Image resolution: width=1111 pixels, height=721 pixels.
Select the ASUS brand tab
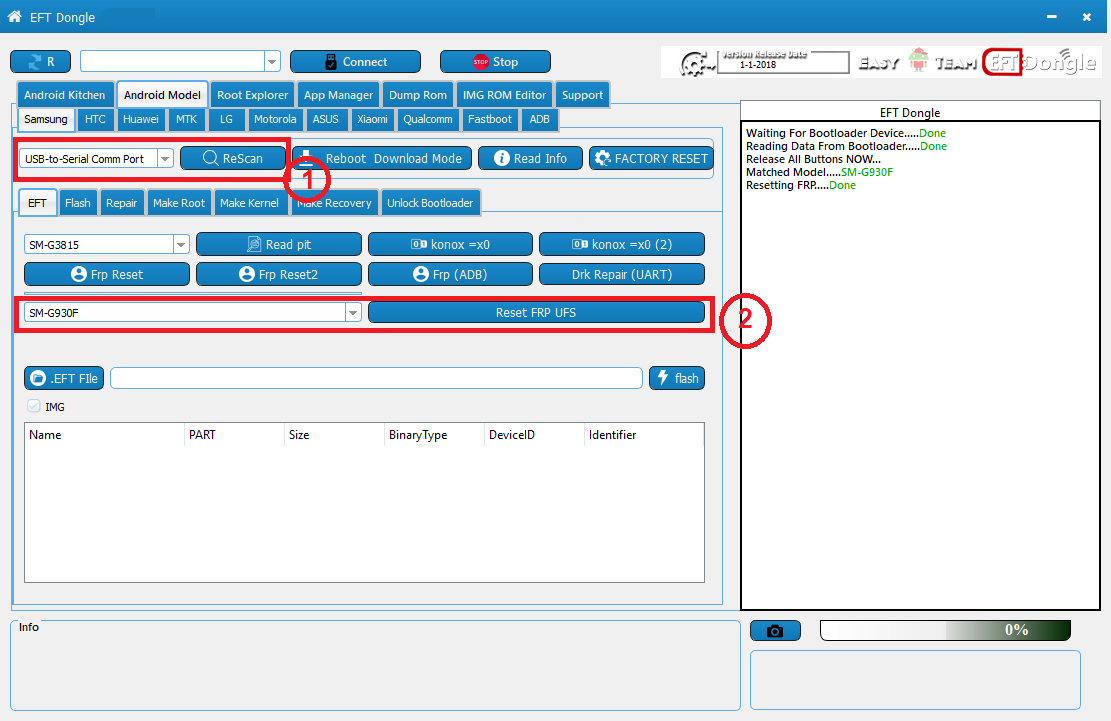point(325,119)
